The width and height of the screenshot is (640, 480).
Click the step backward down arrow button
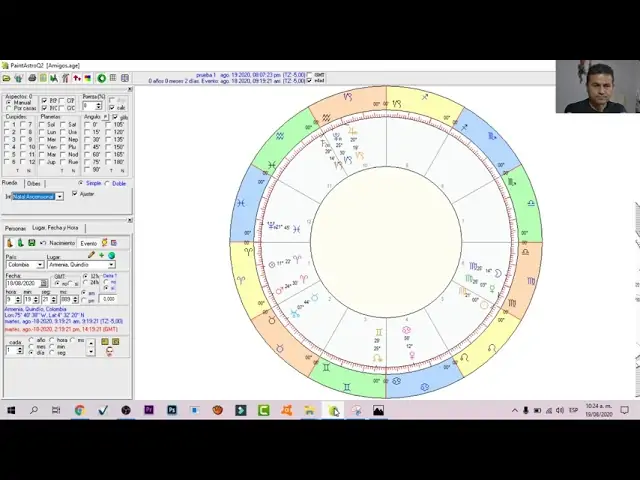91,351
